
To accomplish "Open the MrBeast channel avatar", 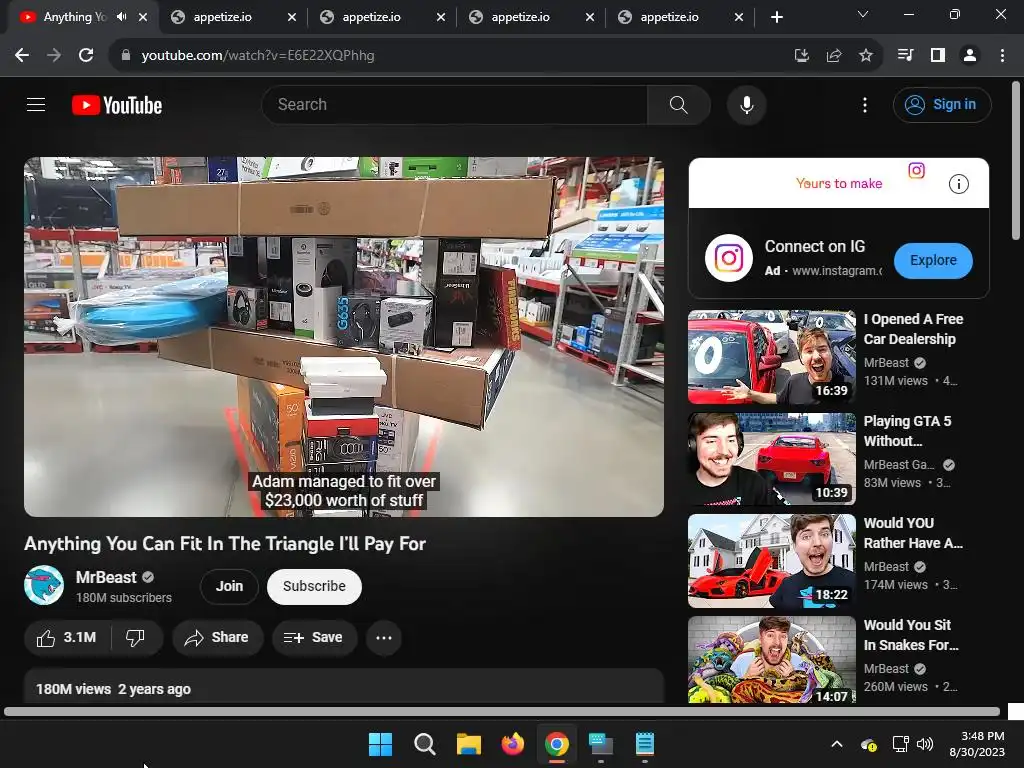I will coord(44,585).
